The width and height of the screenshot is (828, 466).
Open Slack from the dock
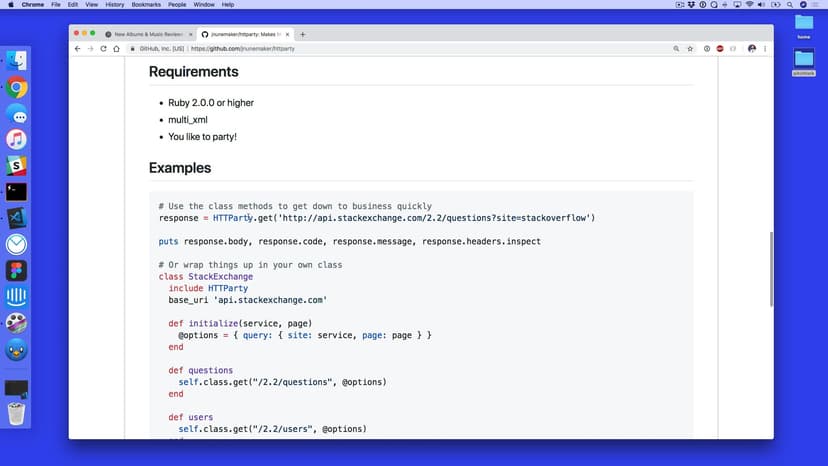tap(16, 166)
